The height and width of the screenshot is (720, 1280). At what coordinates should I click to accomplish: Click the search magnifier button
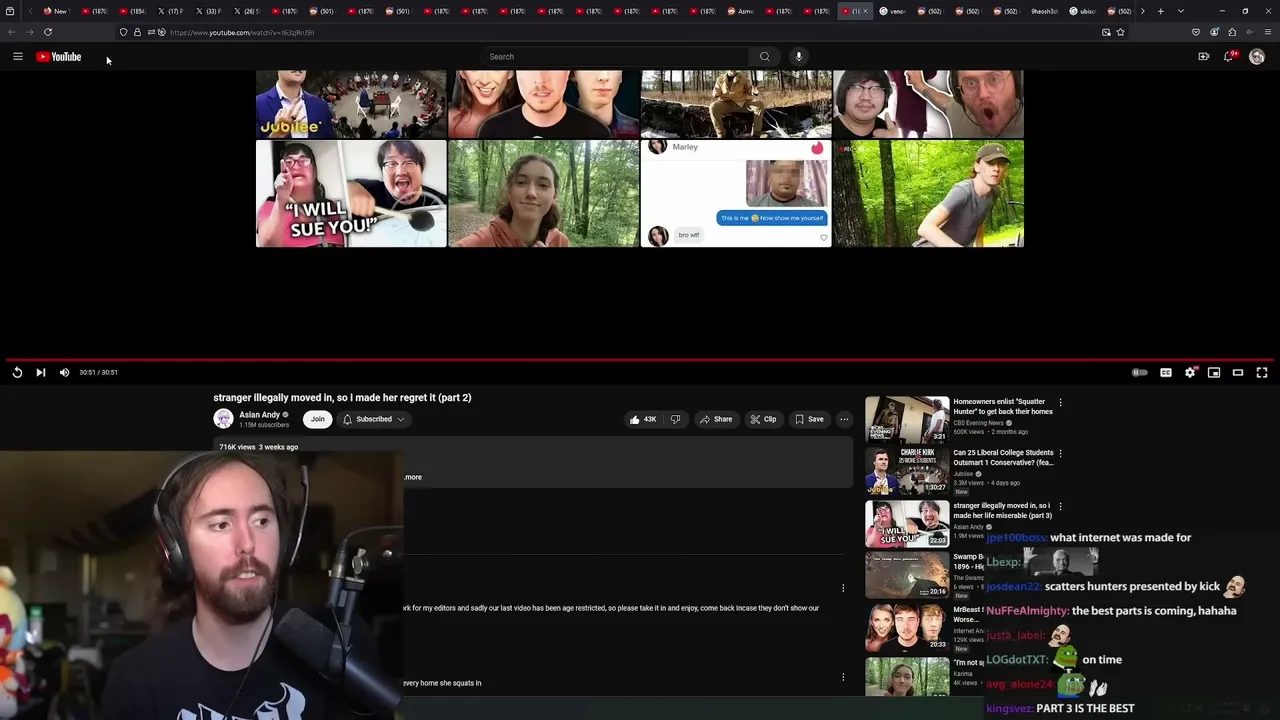tap(765, 57)
